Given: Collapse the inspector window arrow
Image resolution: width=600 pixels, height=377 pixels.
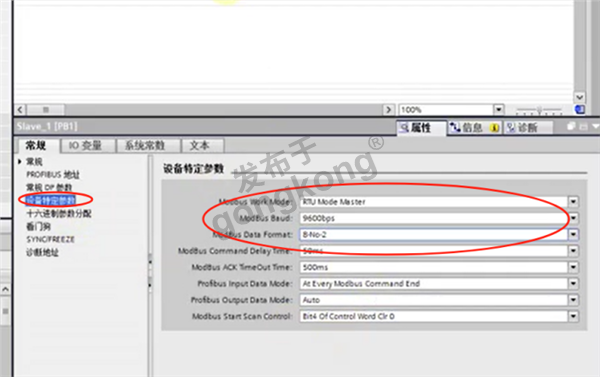Looking at the screenshot, I should point(595,126).
